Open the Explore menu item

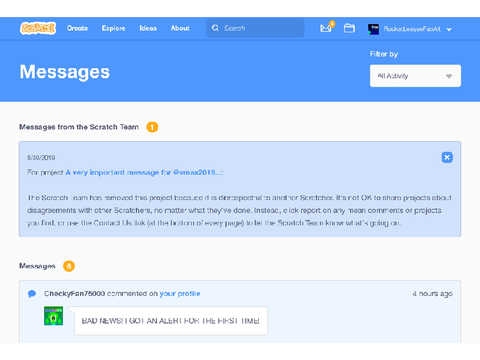point(114,28)
